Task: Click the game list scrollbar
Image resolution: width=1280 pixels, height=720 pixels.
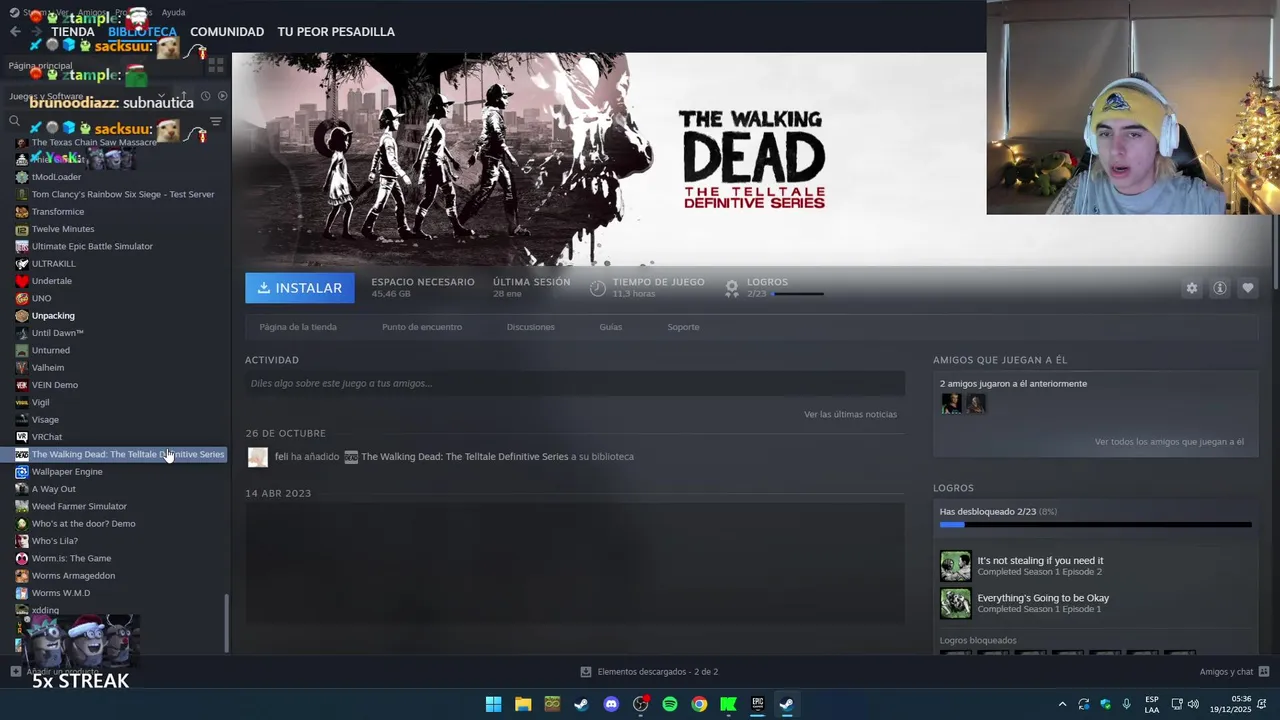Action: [226, 622]
